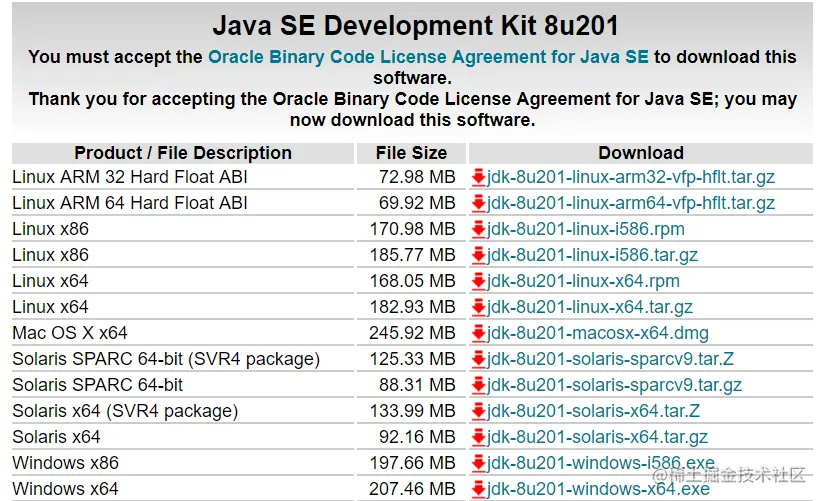Click the 88.31 MB file size

tap(417, 385)
